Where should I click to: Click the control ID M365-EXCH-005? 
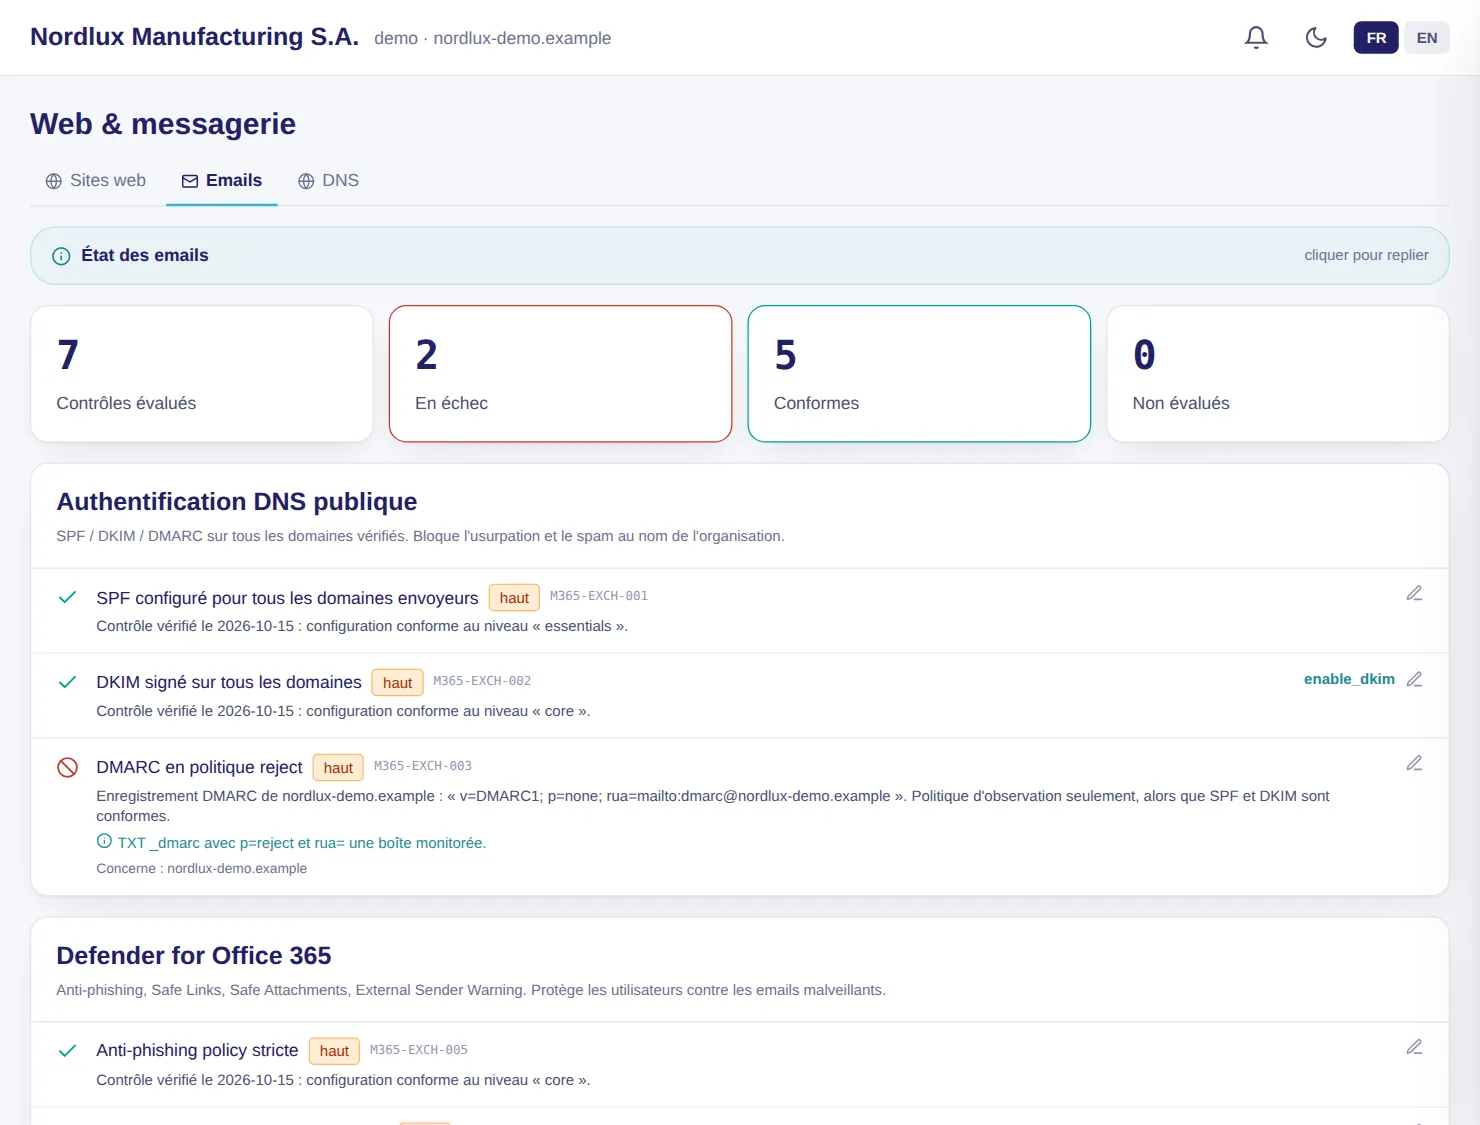click(x=419, y=1050)
